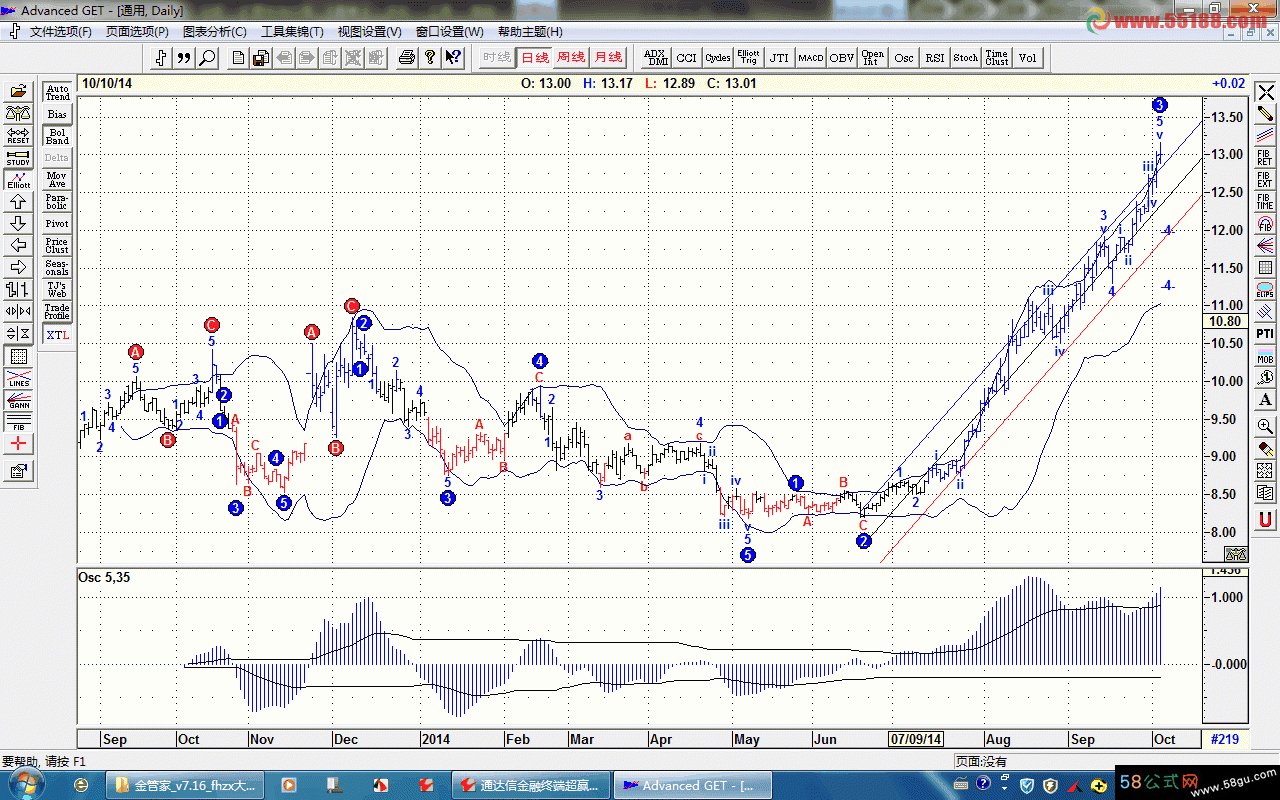The height and width of the screenshot is (800, 1280).
Task: Select the FIB tool in left toolbar
Action: [x=18, y=422]
